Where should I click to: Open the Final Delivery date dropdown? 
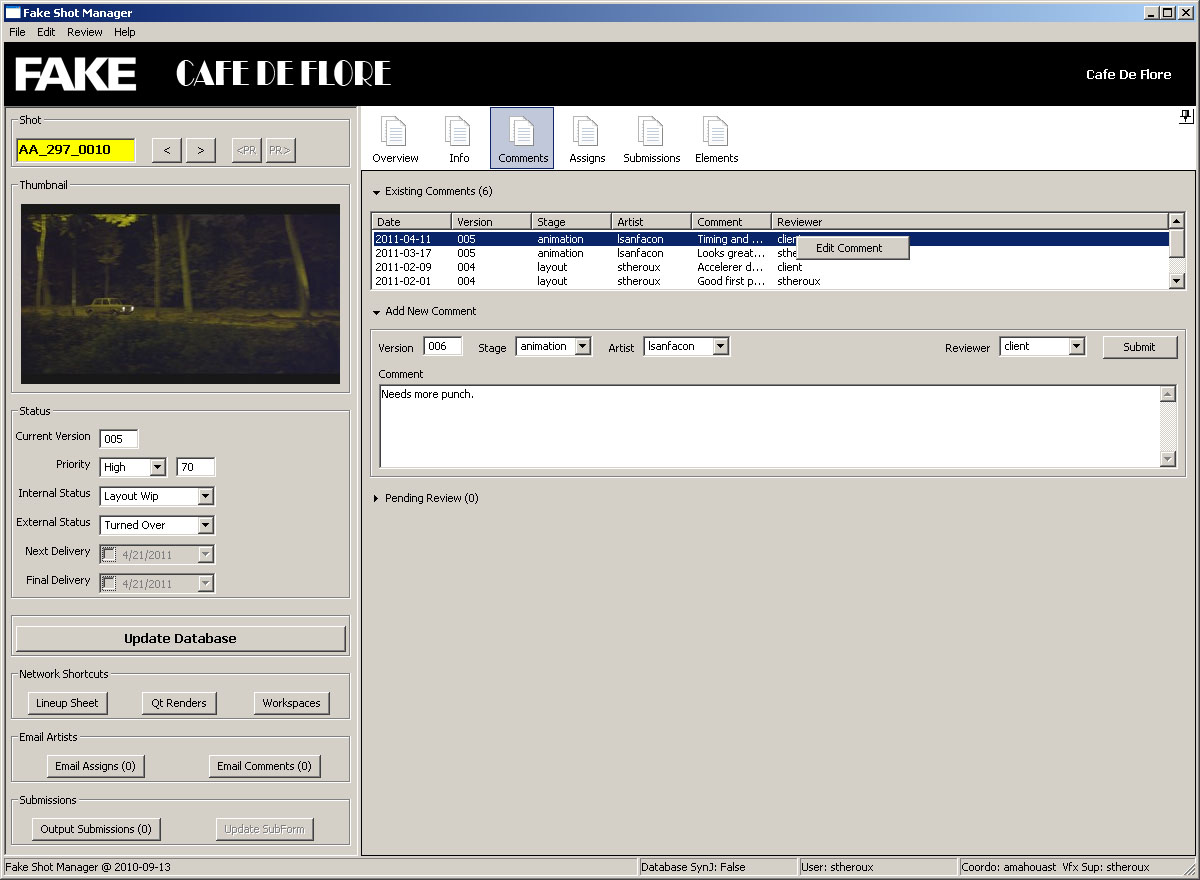pos(205,583)
